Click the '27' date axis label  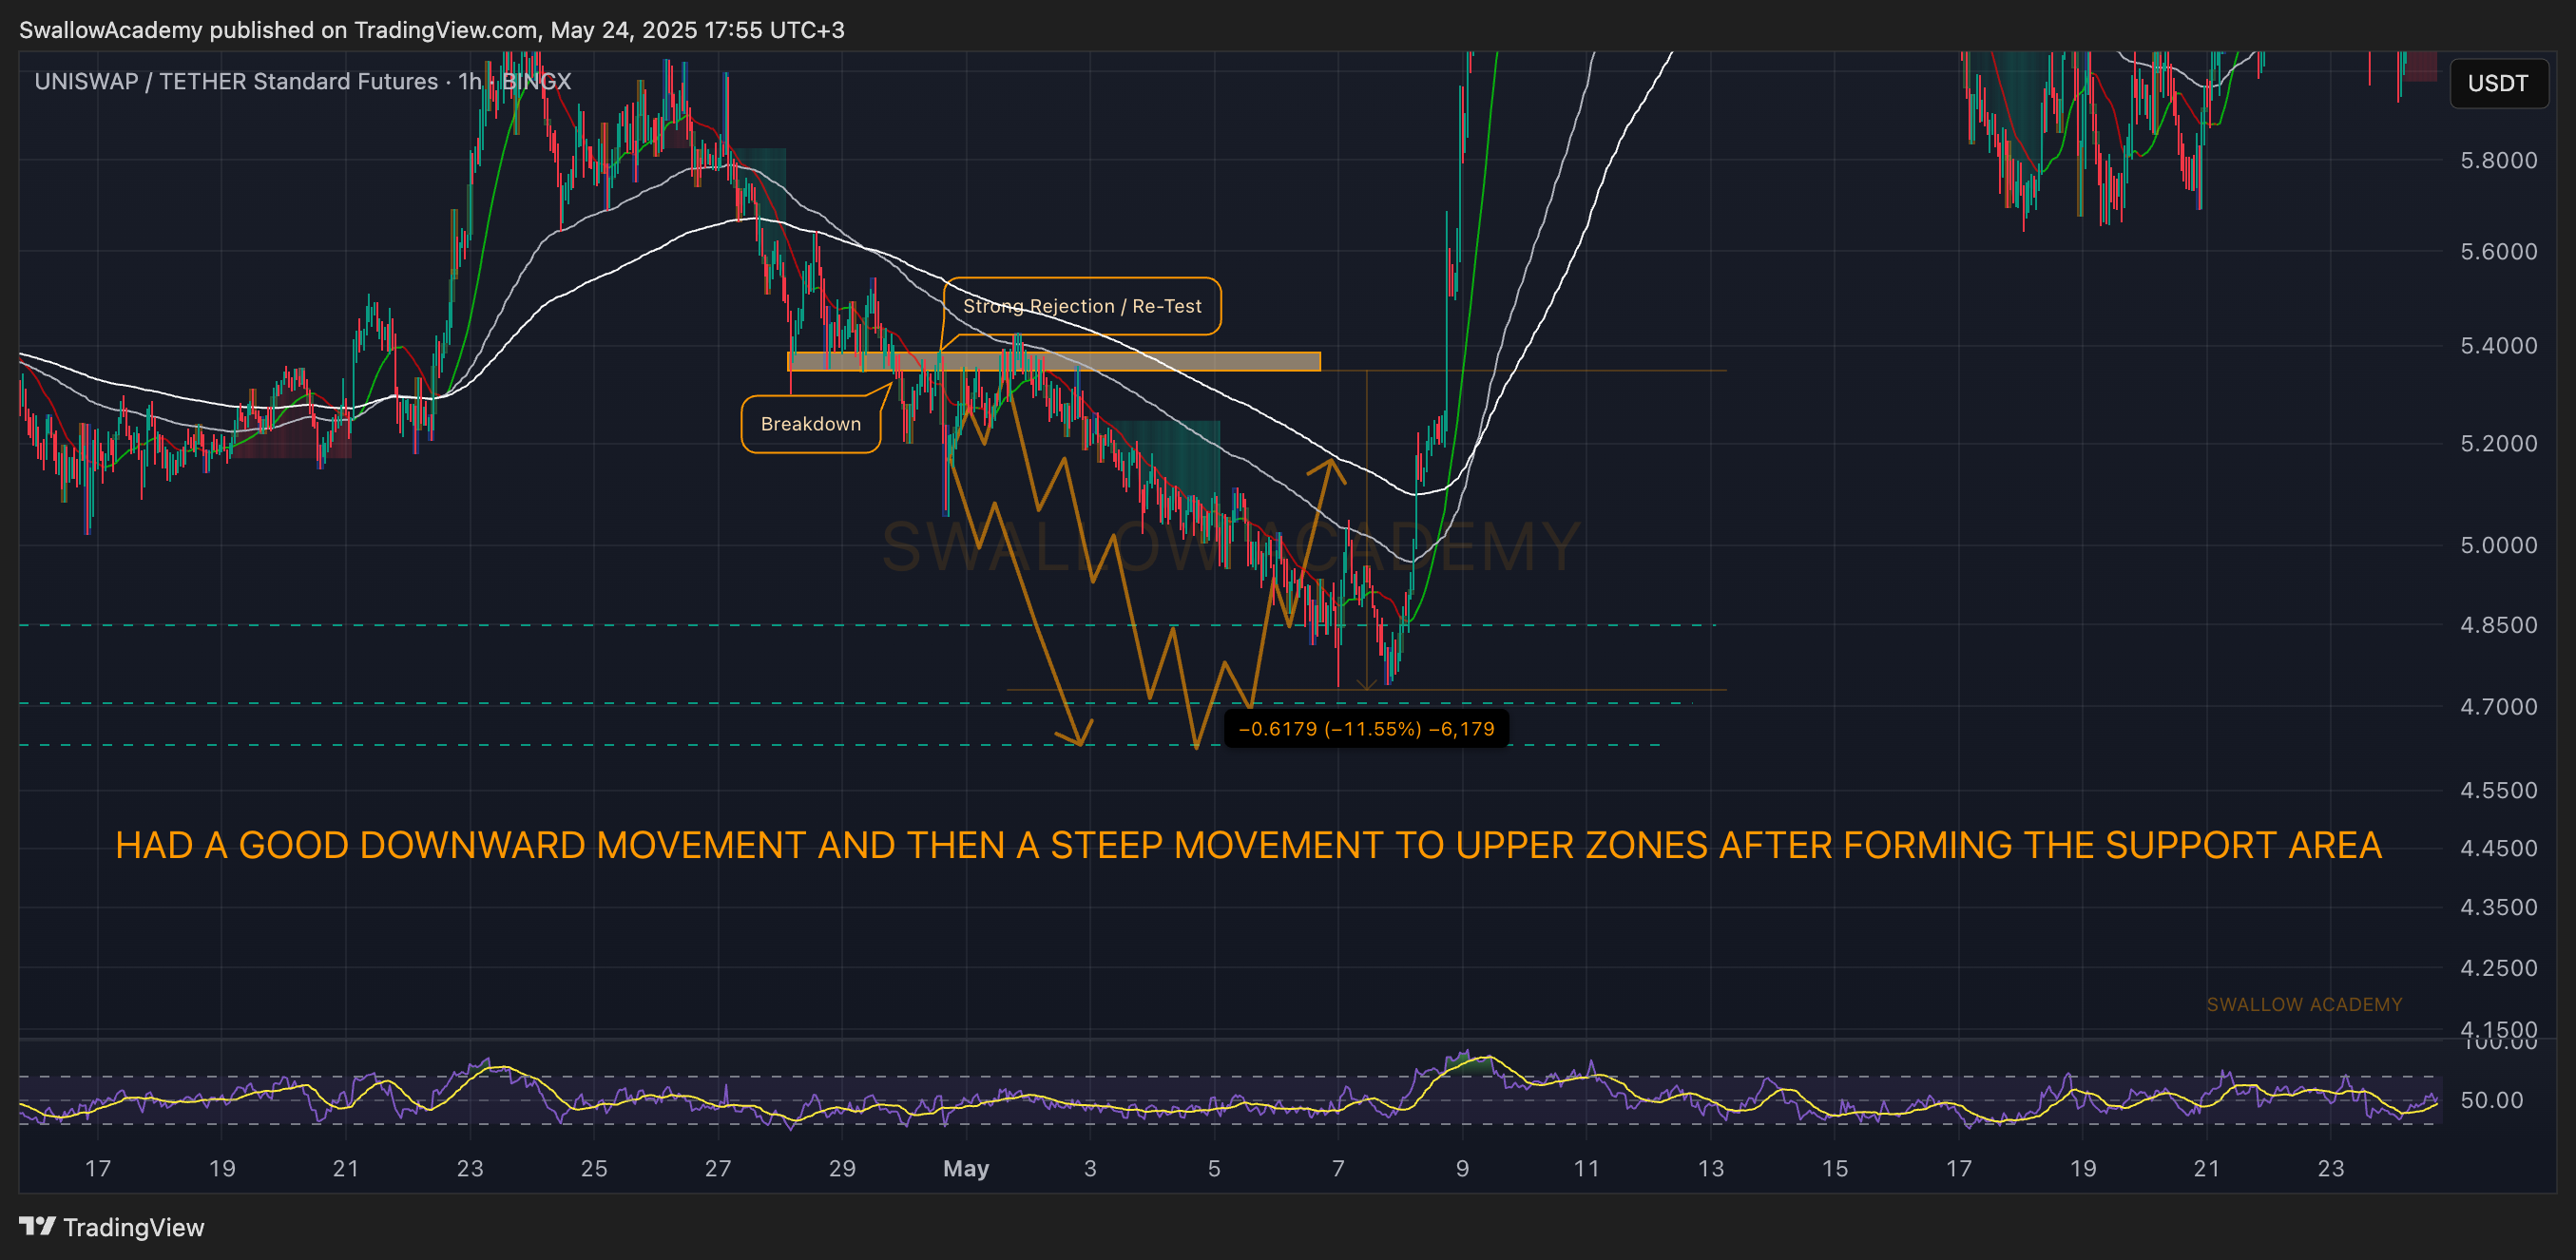[718, 1168]
